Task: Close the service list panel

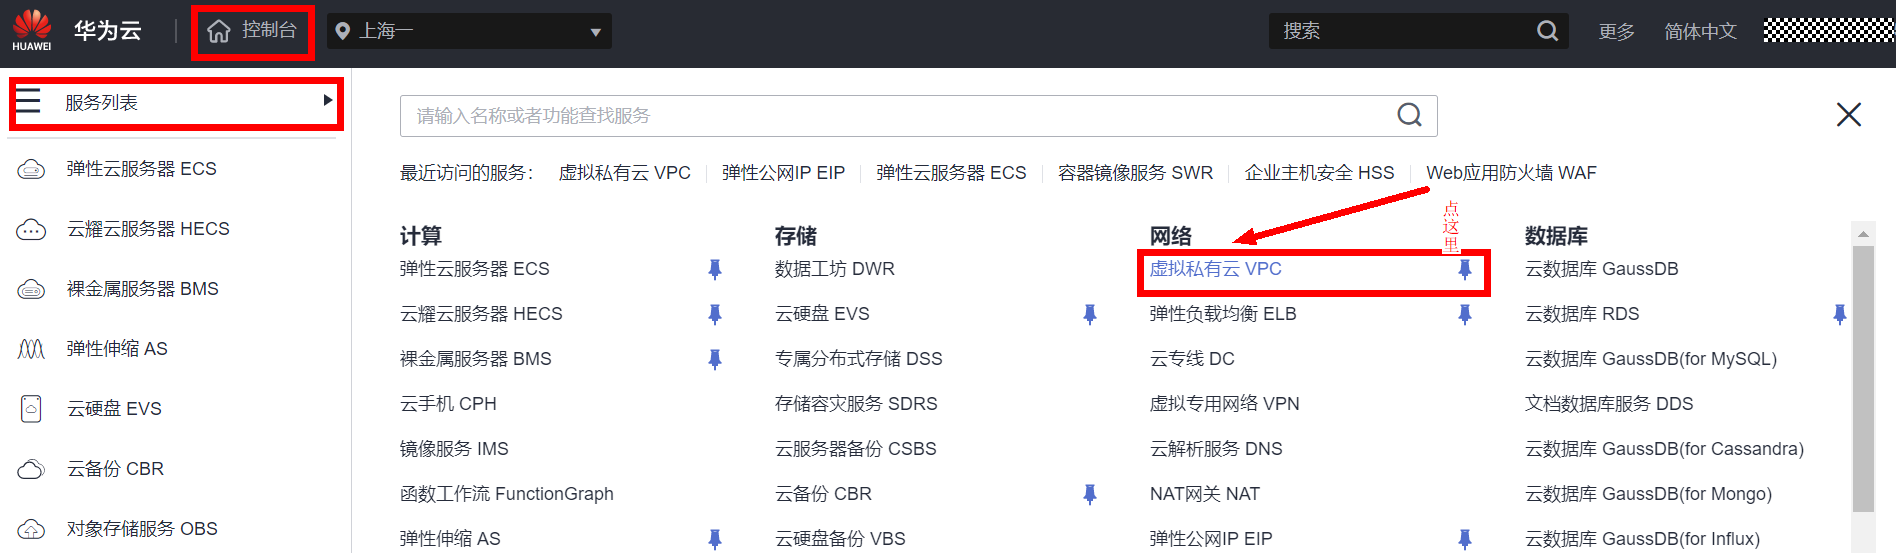Action: [x=1849, y=115]
